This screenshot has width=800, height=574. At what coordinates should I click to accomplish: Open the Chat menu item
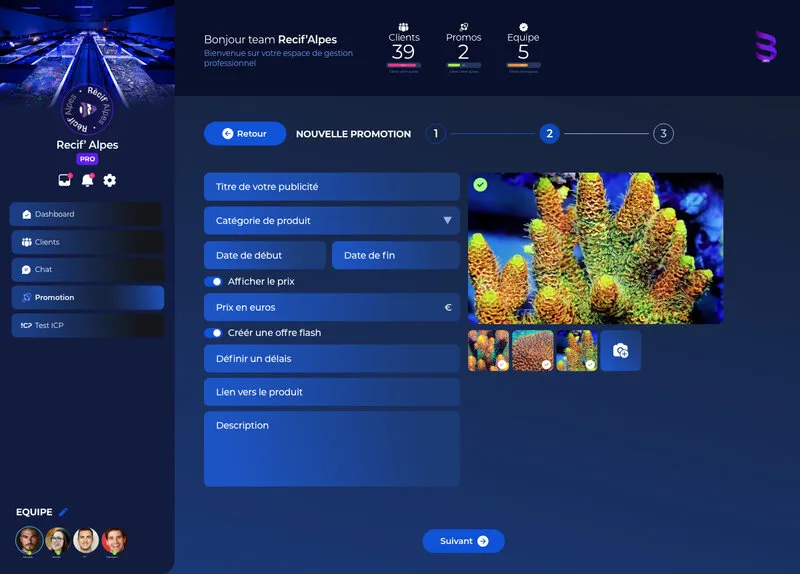87,270
